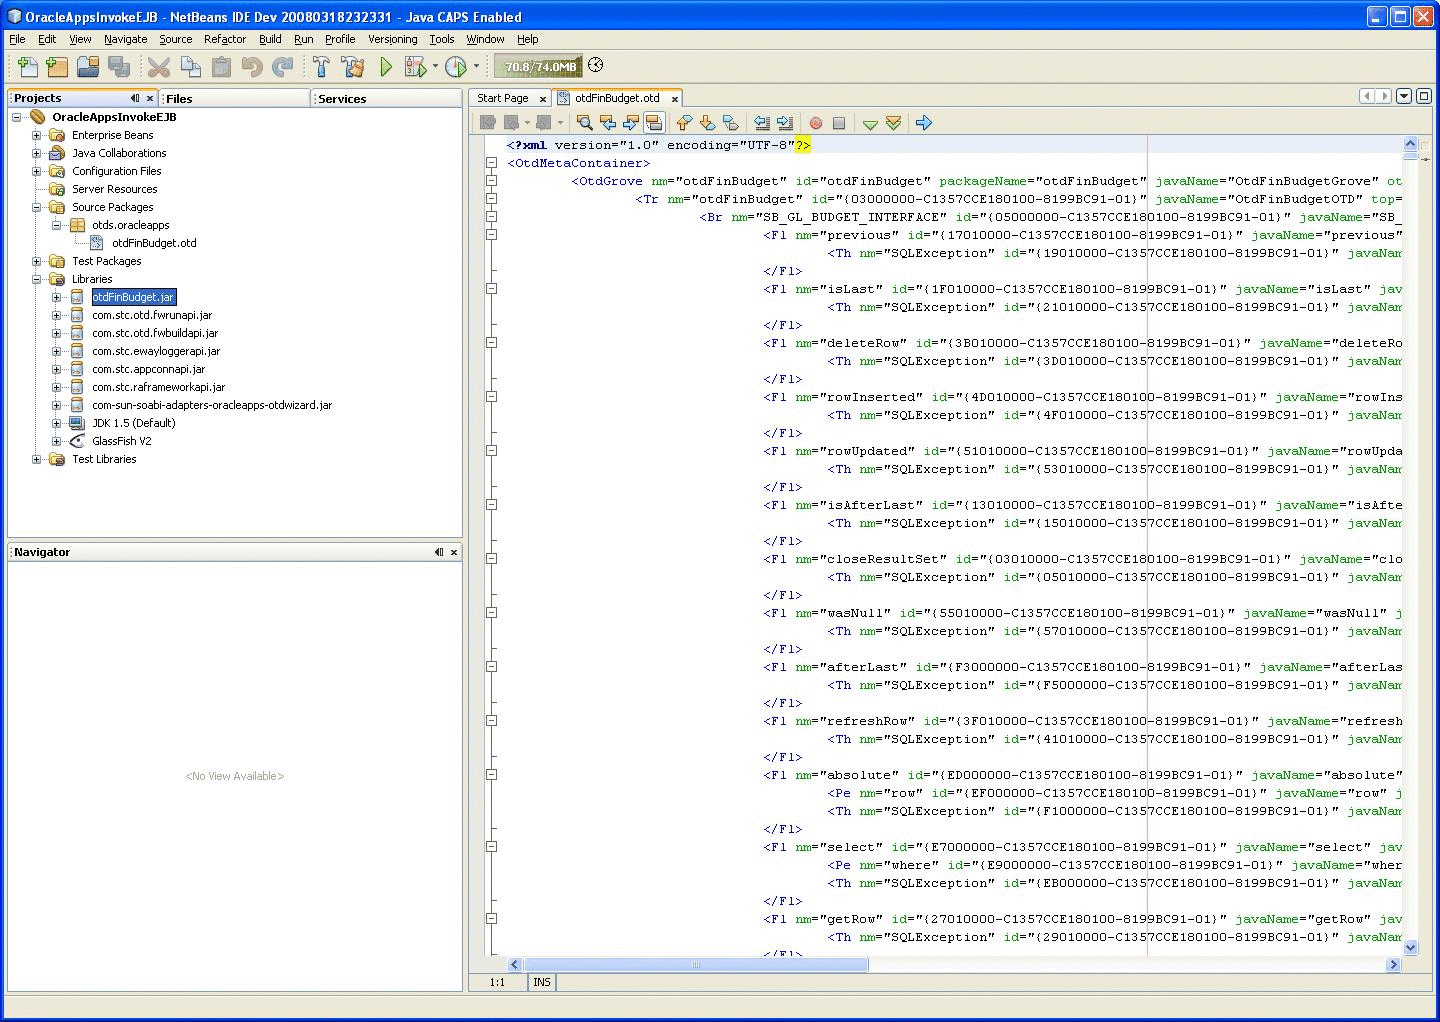Open Debug Main Project dropdown arrow
The image size is (1440, 1022).
coord(435,67)
